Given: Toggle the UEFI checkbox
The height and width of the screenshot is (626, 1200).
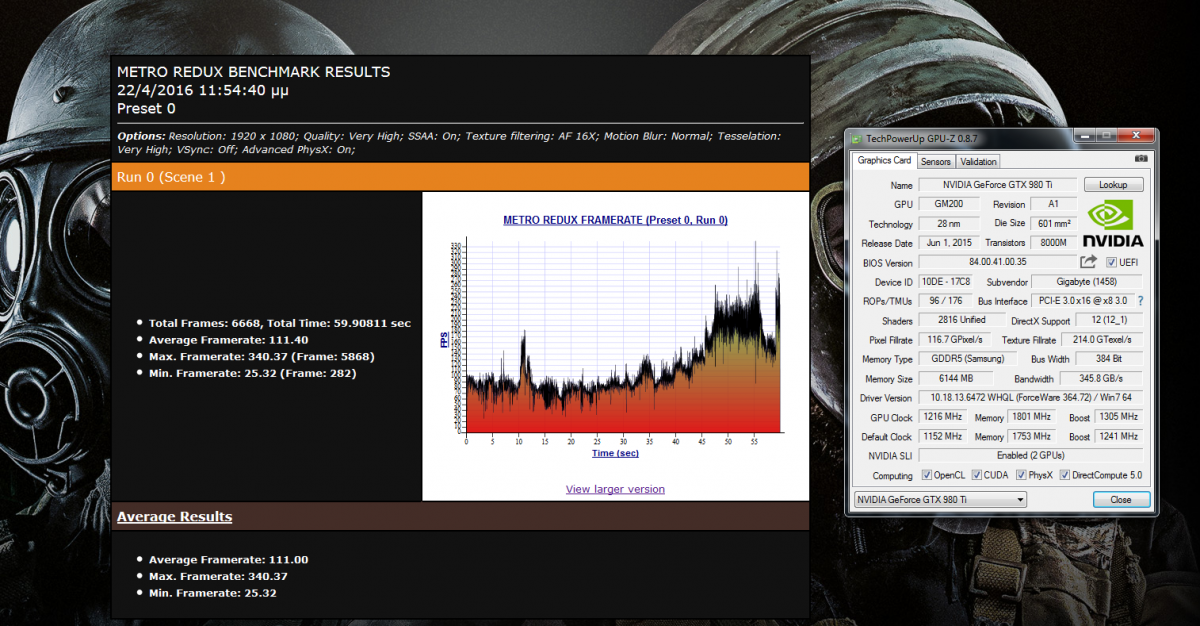Looking at the screenshot, I should pyautogui.click(x=1111, y=262).
